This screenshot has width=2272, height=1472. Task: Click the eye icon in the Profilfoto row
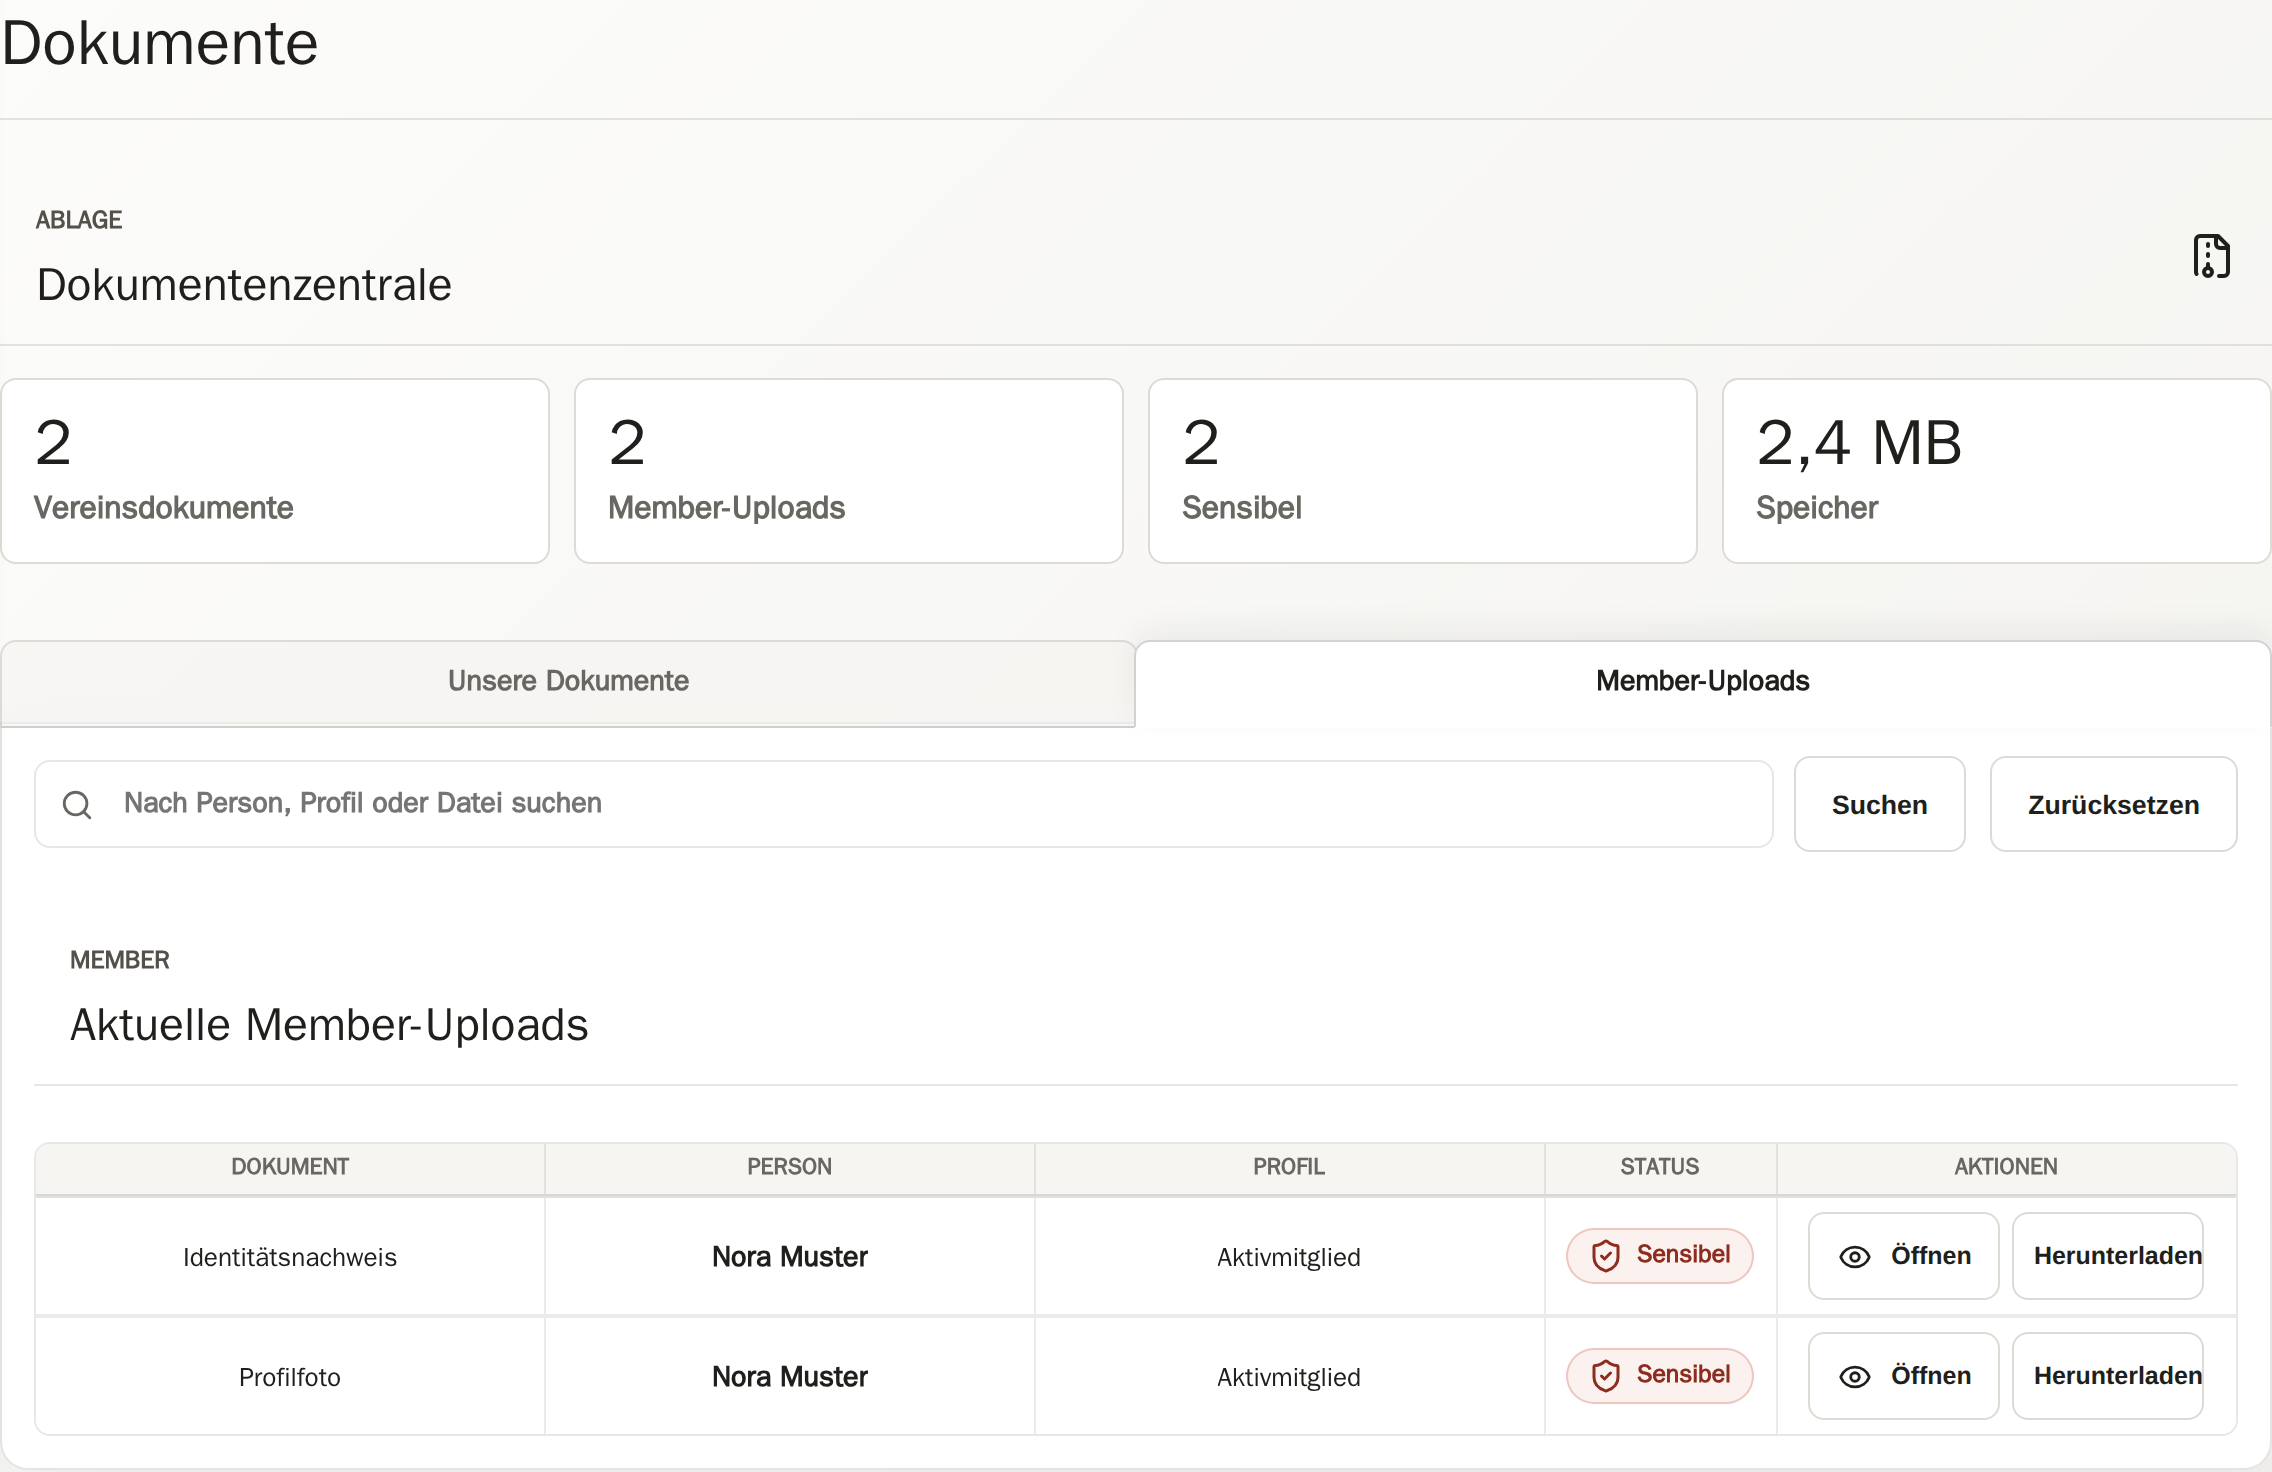click(x=1854, y=1377)
